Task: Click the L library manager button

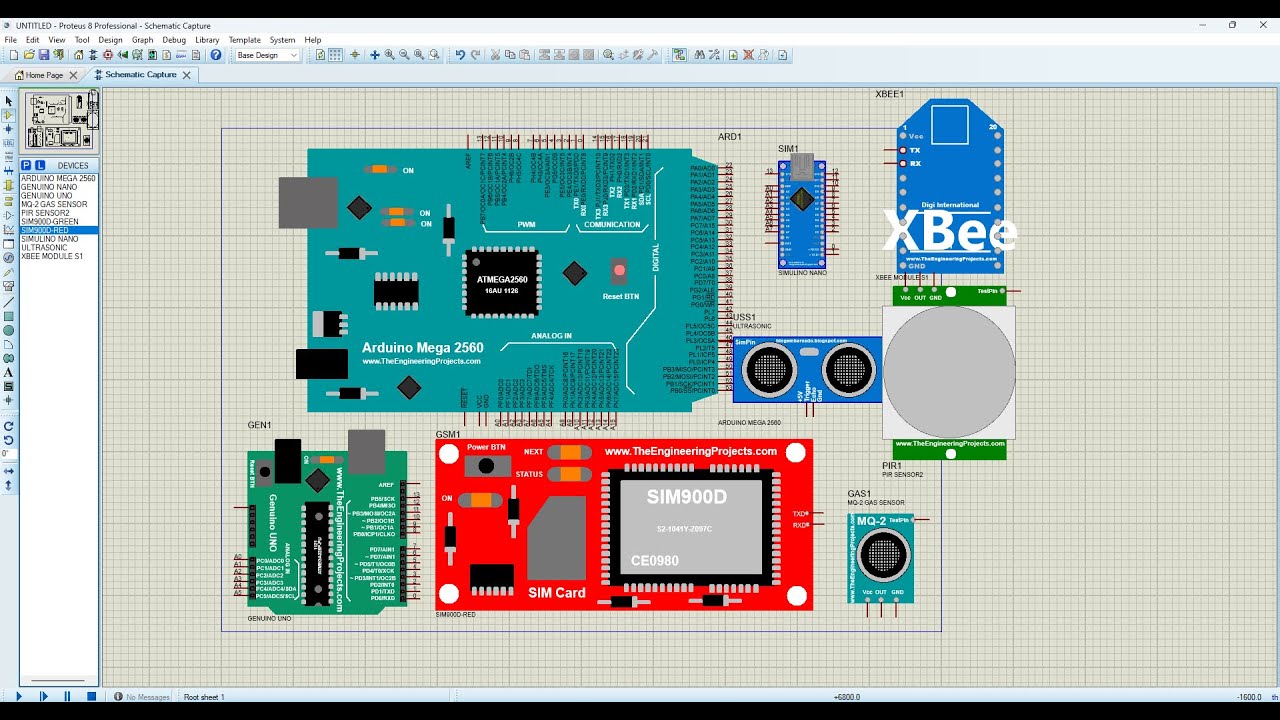Action: click(39, 165)
